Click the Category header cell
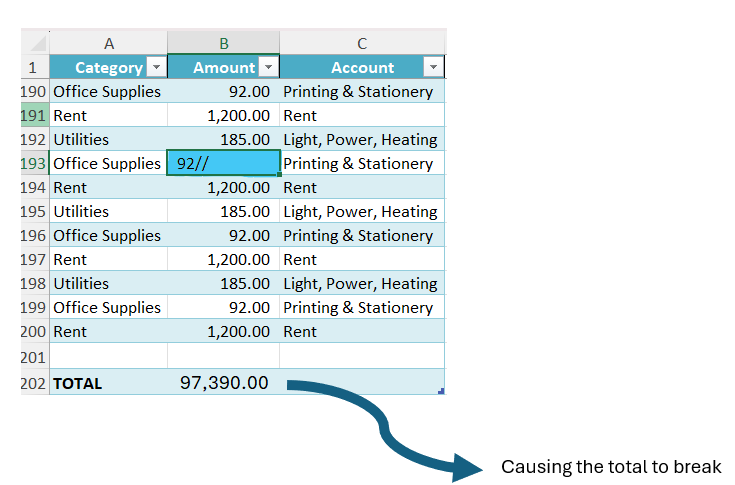The image size is (735, 485). [x=109, y=67]
